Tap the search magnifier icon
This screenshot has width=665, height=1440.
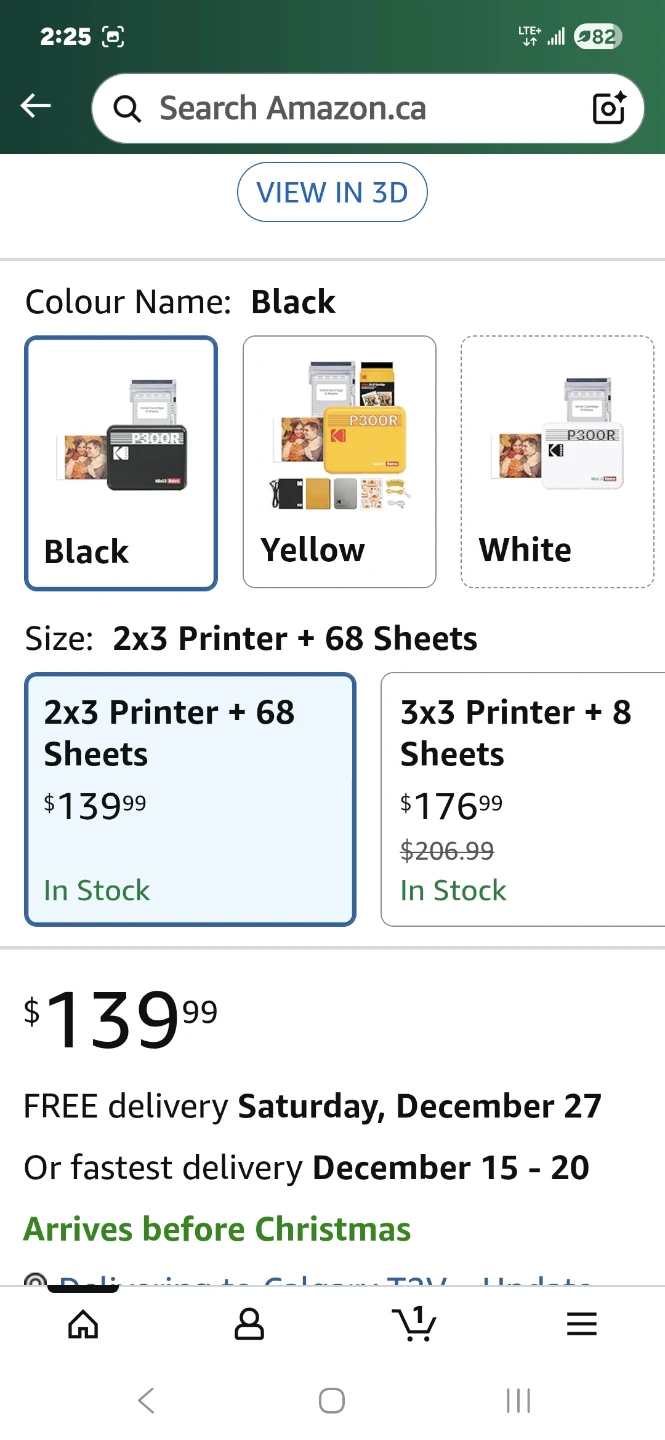point(127,108)
